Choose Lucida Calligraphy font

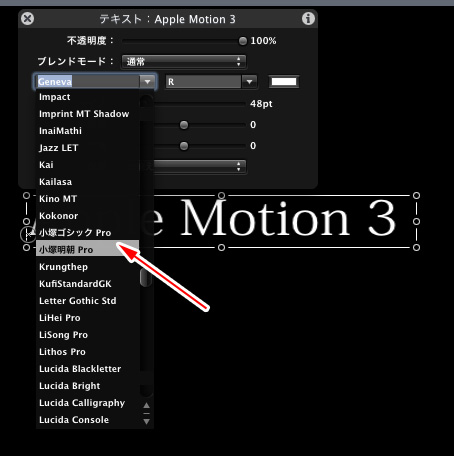tap(88, 403)
